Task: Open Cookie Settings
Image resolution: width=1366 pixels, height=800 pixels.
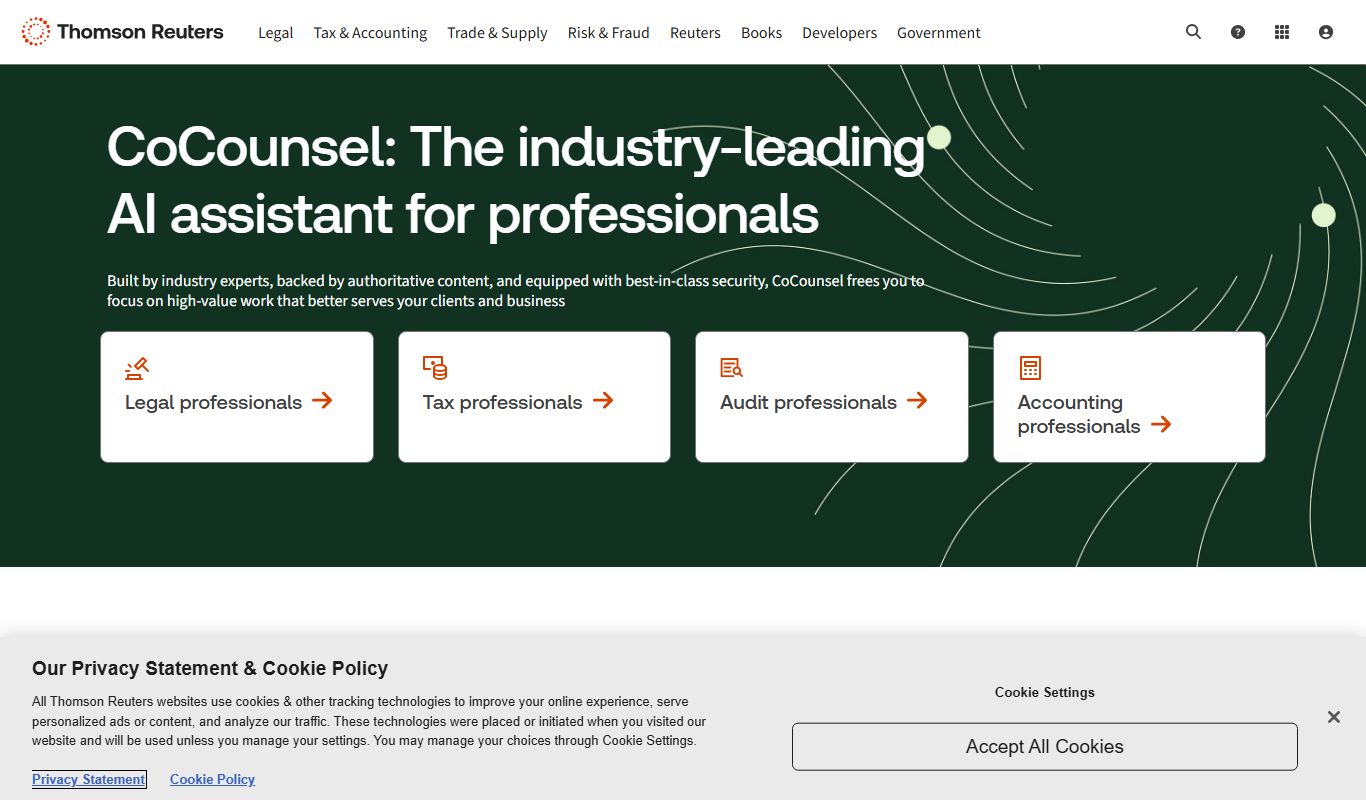Action: (1045, 692)
